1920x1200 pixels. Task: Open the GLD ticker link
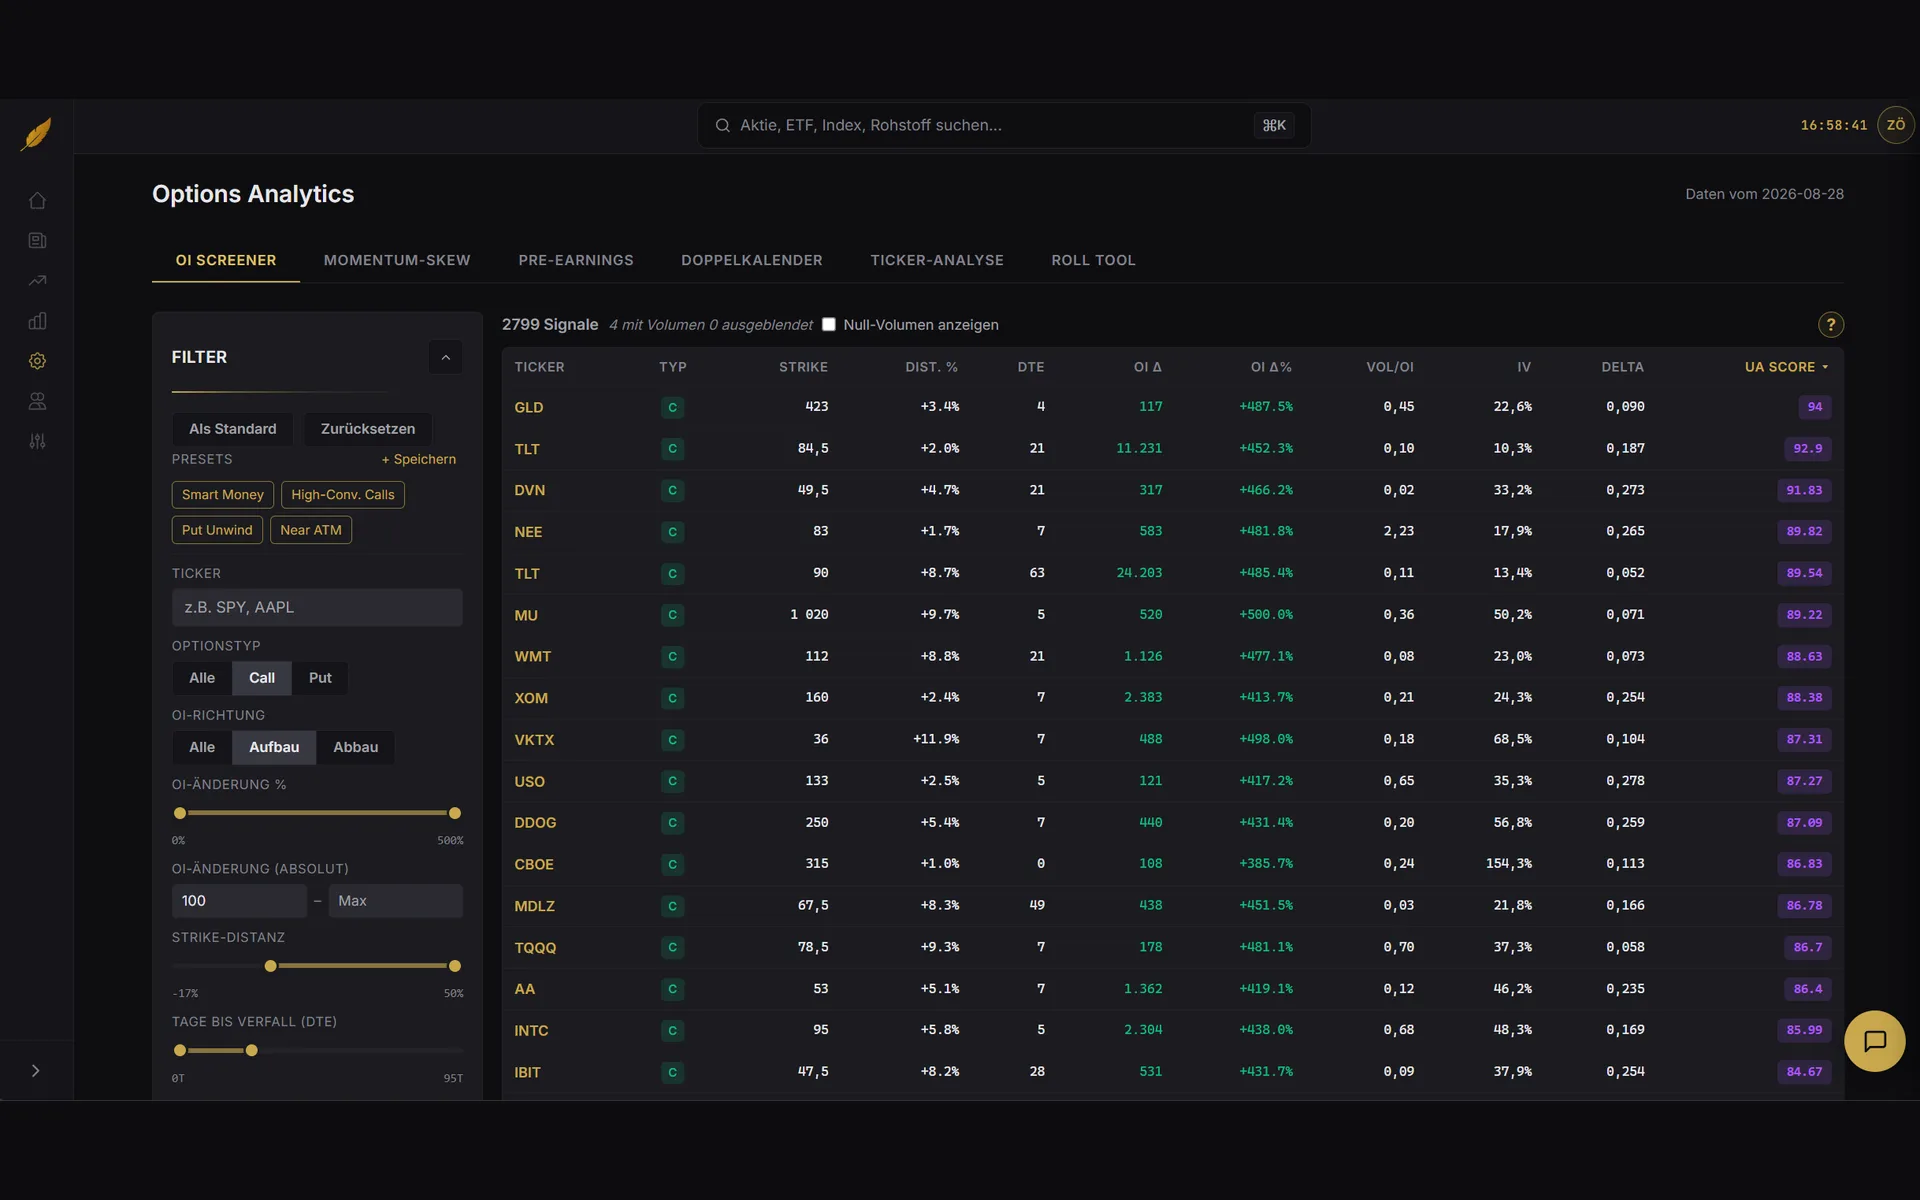pyautogui.click(x=529, y=407)
